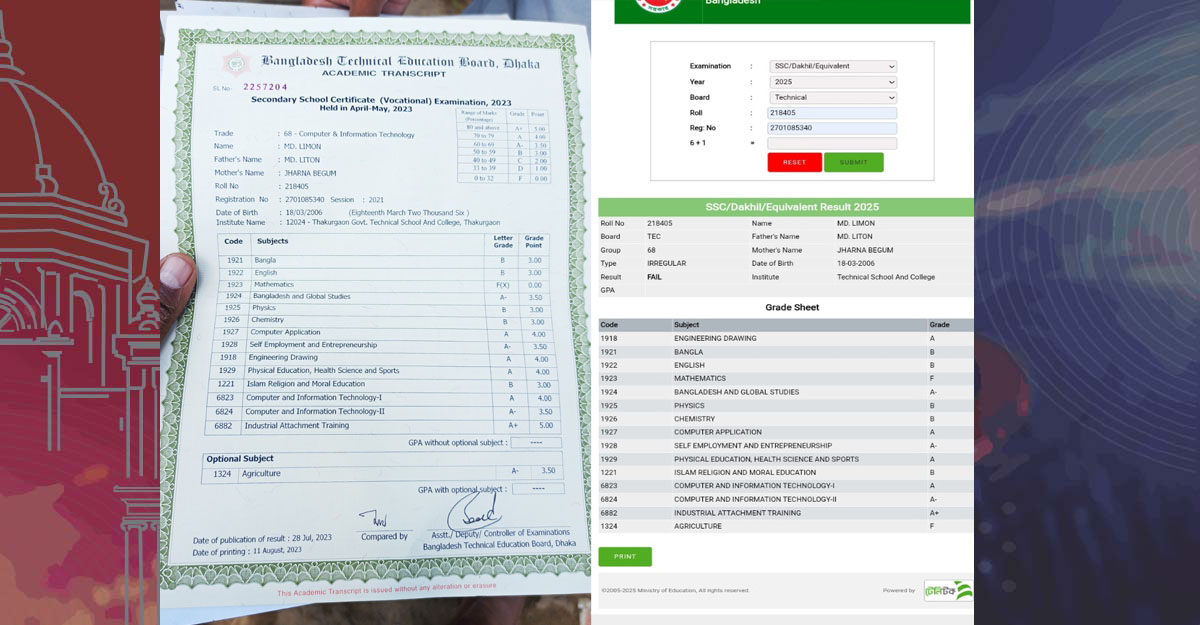Click the building illustration on the left background
Image resolution: width=1200 pixels, height=625 pixels.
click(x=70, y=300)
